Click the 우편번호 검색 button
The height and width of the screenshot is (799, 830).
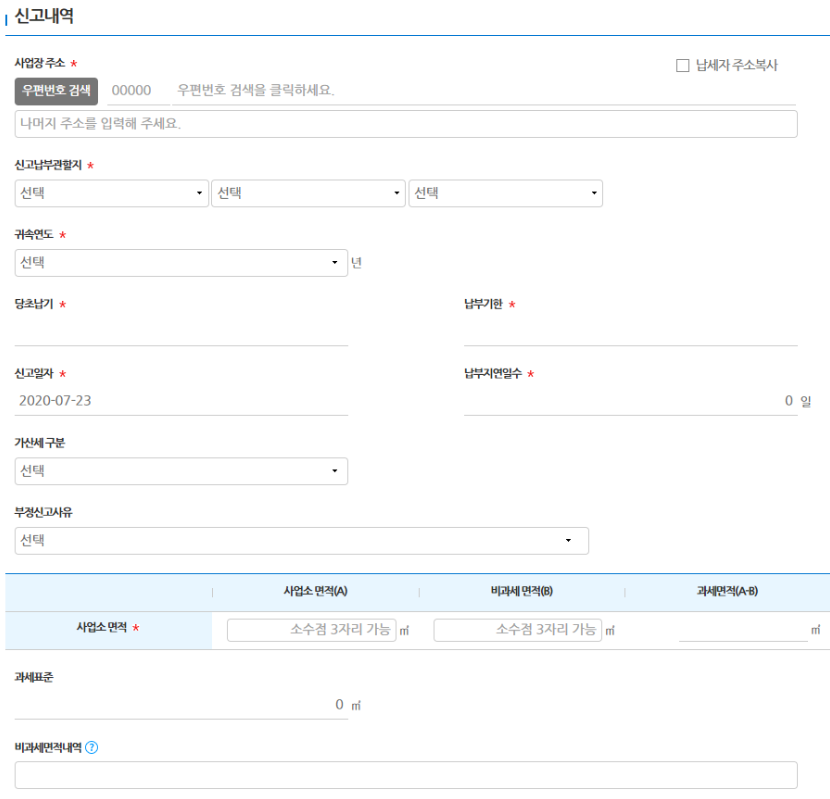coord(56,91)
